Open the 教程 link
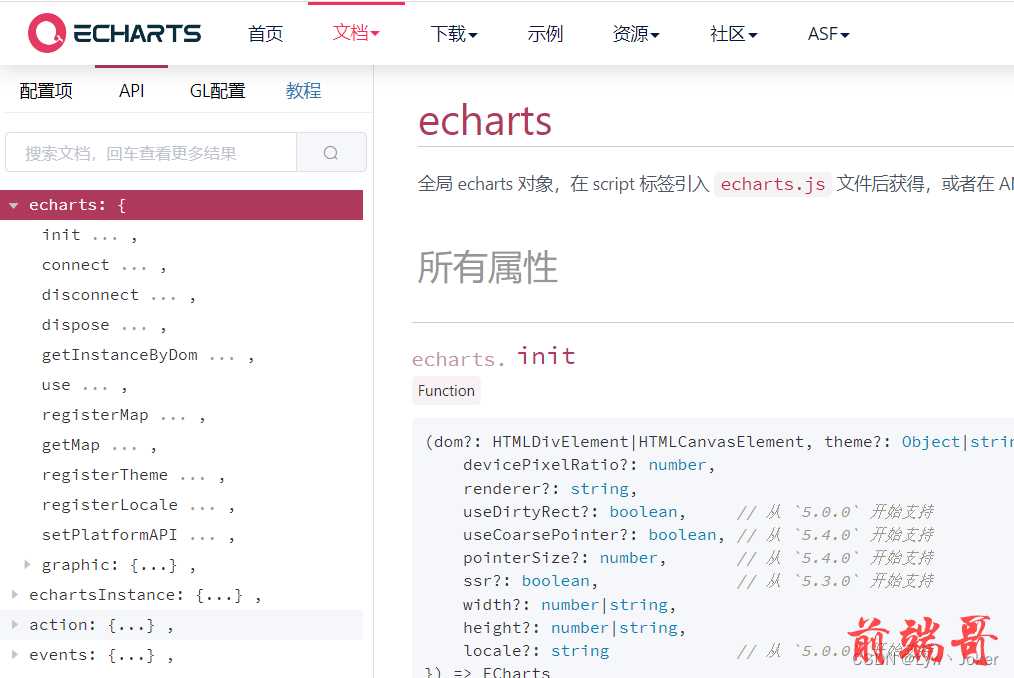The height and width of the screenshot is (678, 1014). click(303, 91)
